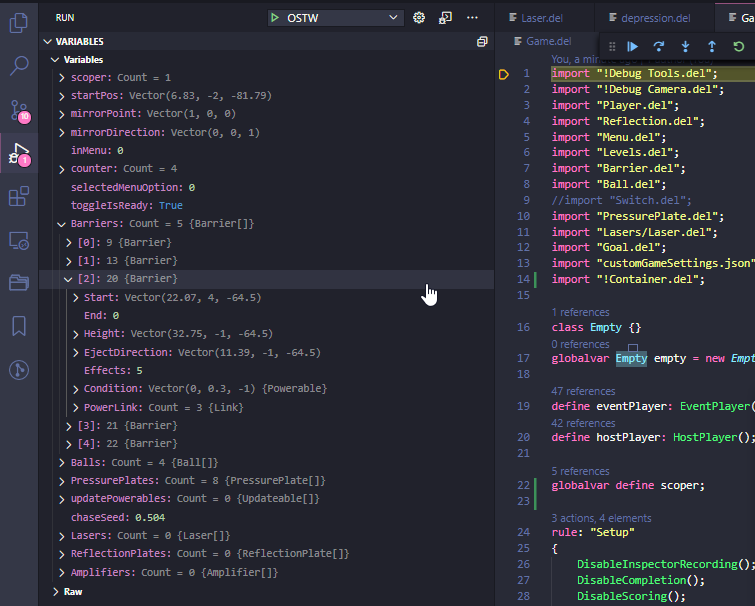Image resolution: width=755 pixels, height=606 pixels.
Task: Click the Step Out debug icon
Action: coord(712,46)
